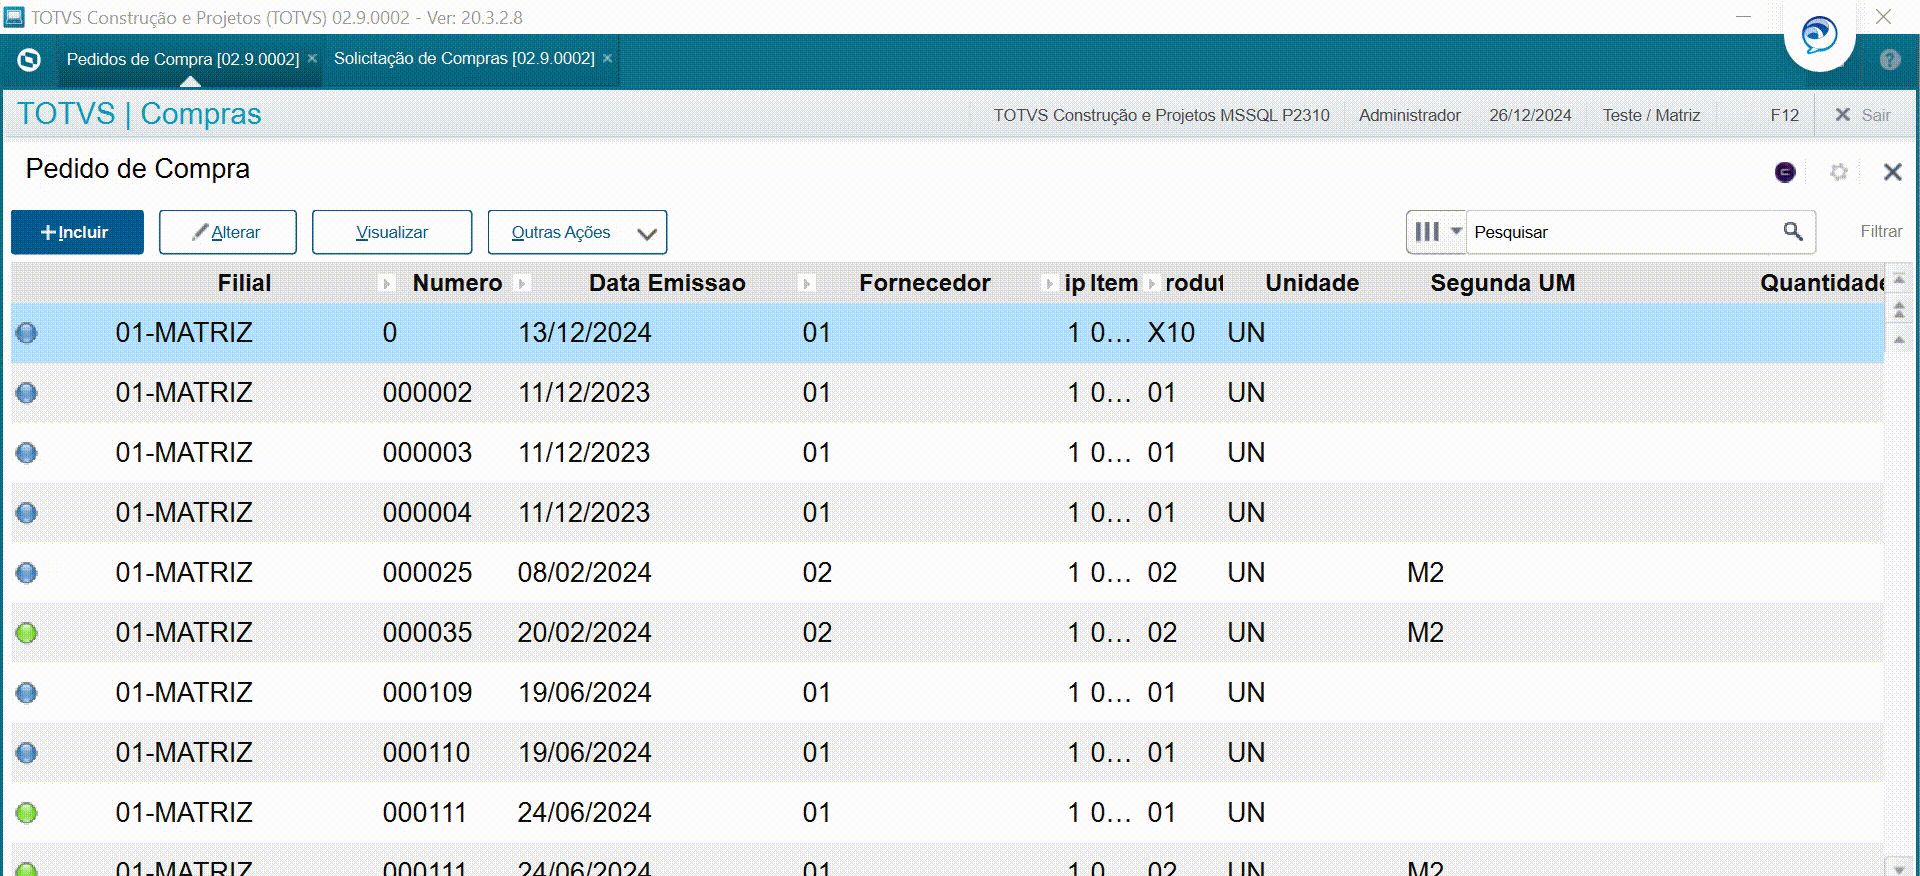Click the date 13/12/2024 cell
Image resolution: width=1920 pixels, height=876 pixels.
[x=584, y=333]
